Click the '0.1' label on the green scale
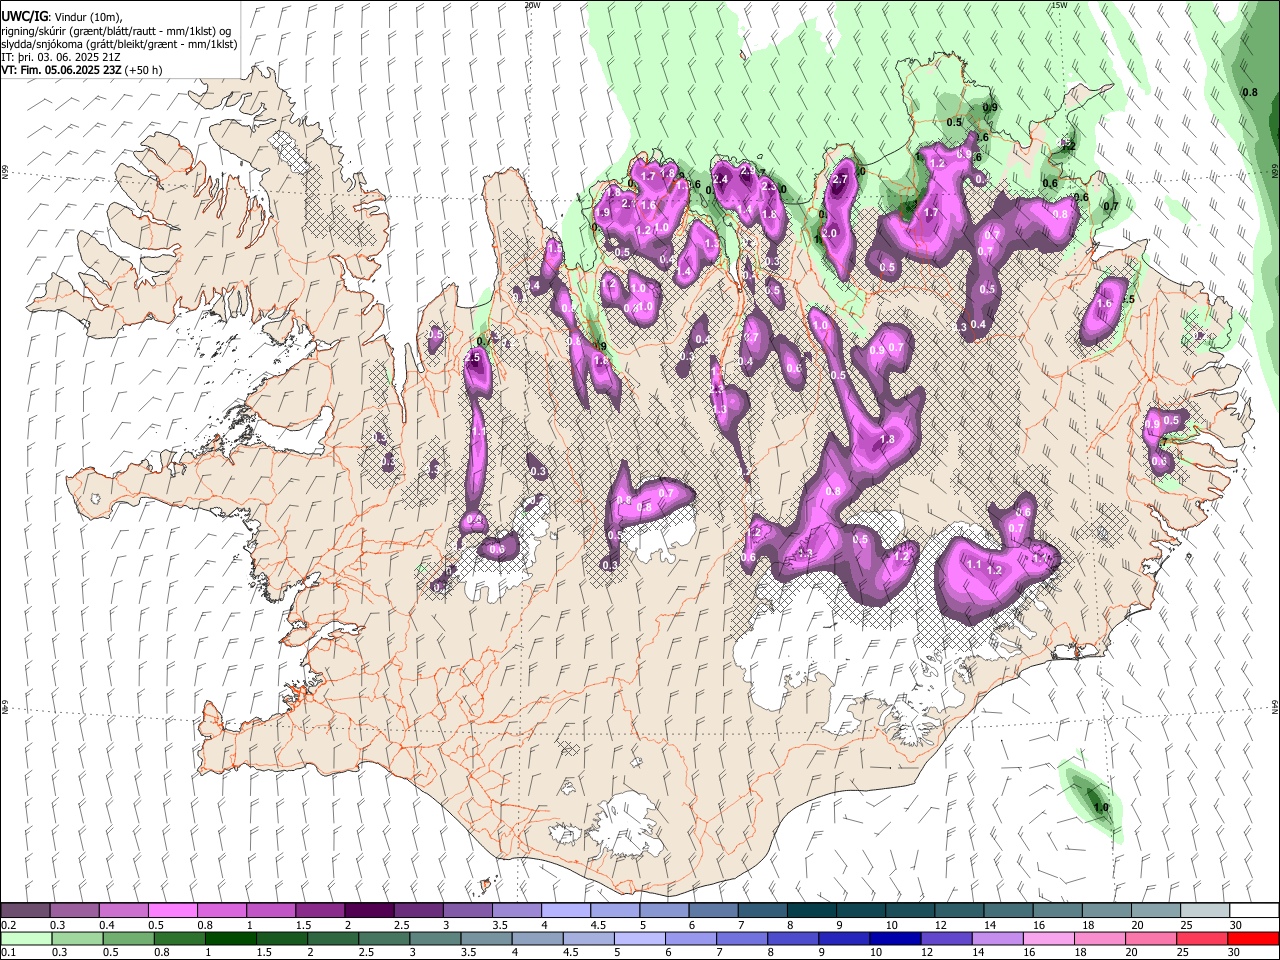1280x960 pixels. (8, 953)
